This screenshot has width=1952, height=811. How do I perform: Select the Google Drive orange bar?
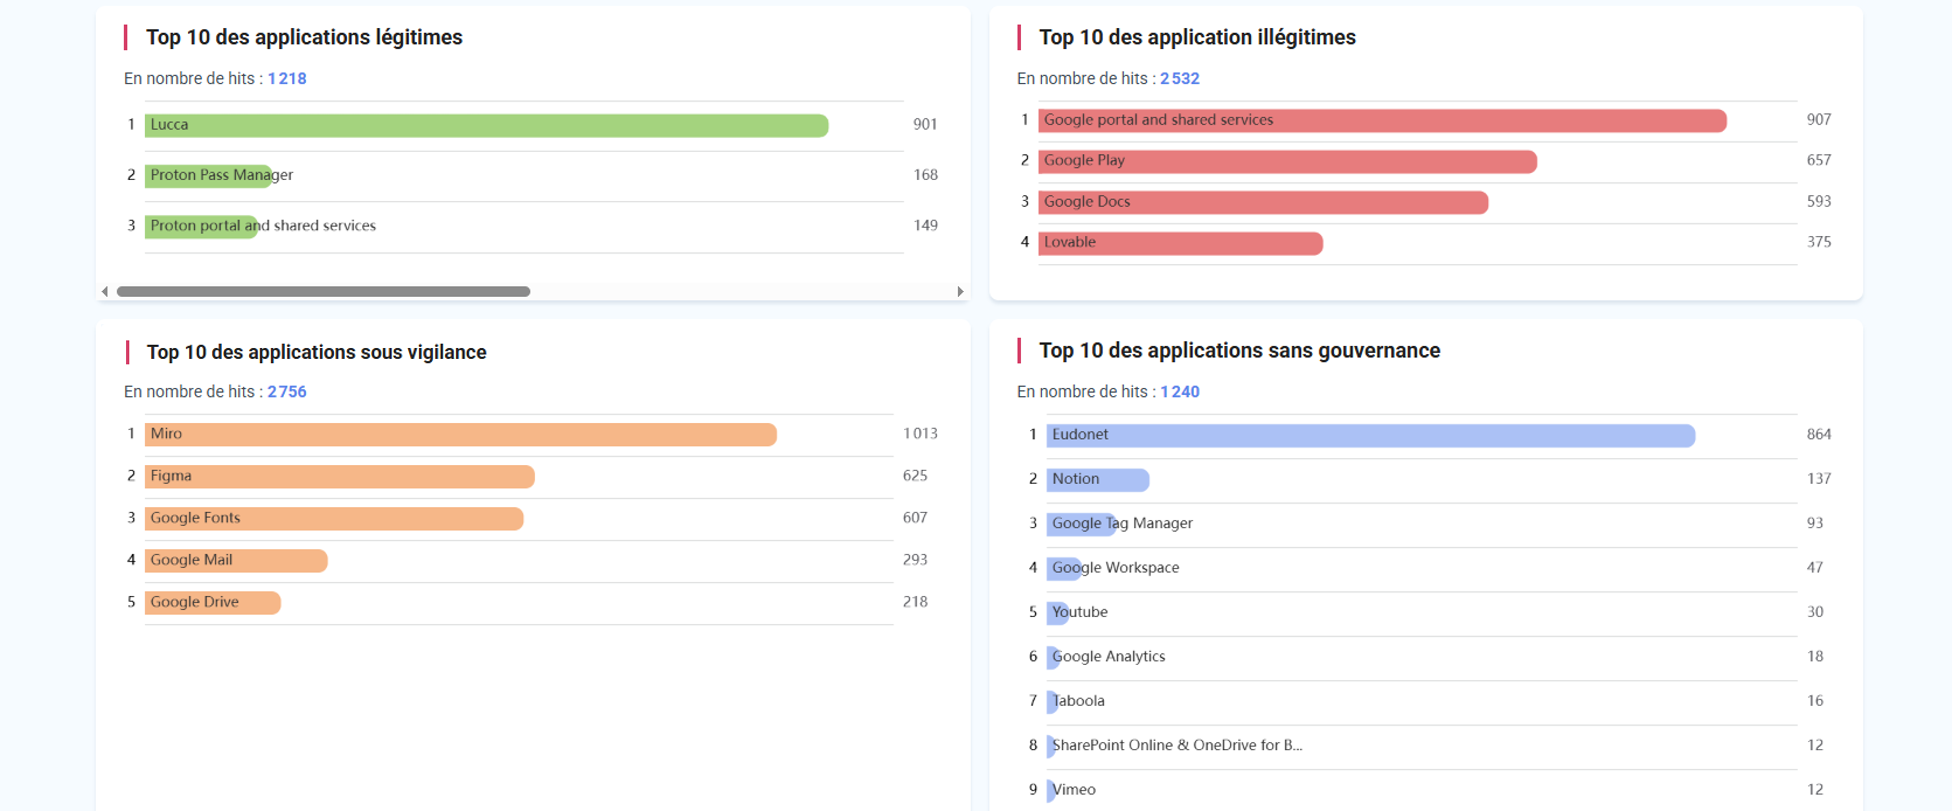click(x=212, y=603)
